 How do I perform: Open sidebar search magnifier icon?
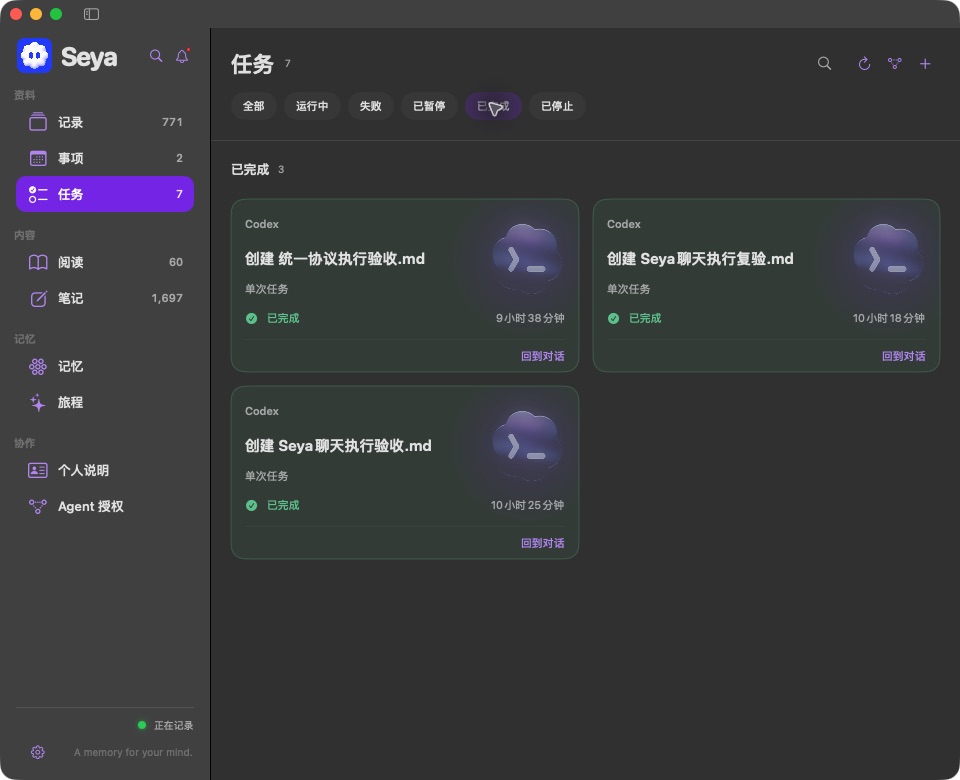(156, 56)
